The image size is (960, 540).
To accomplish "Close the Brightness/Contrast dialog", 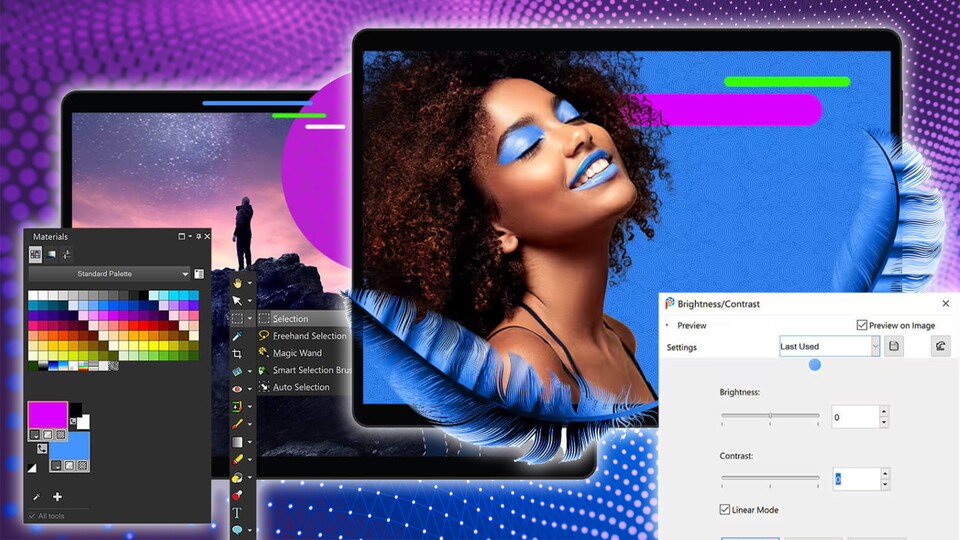I will click(945, 303).
